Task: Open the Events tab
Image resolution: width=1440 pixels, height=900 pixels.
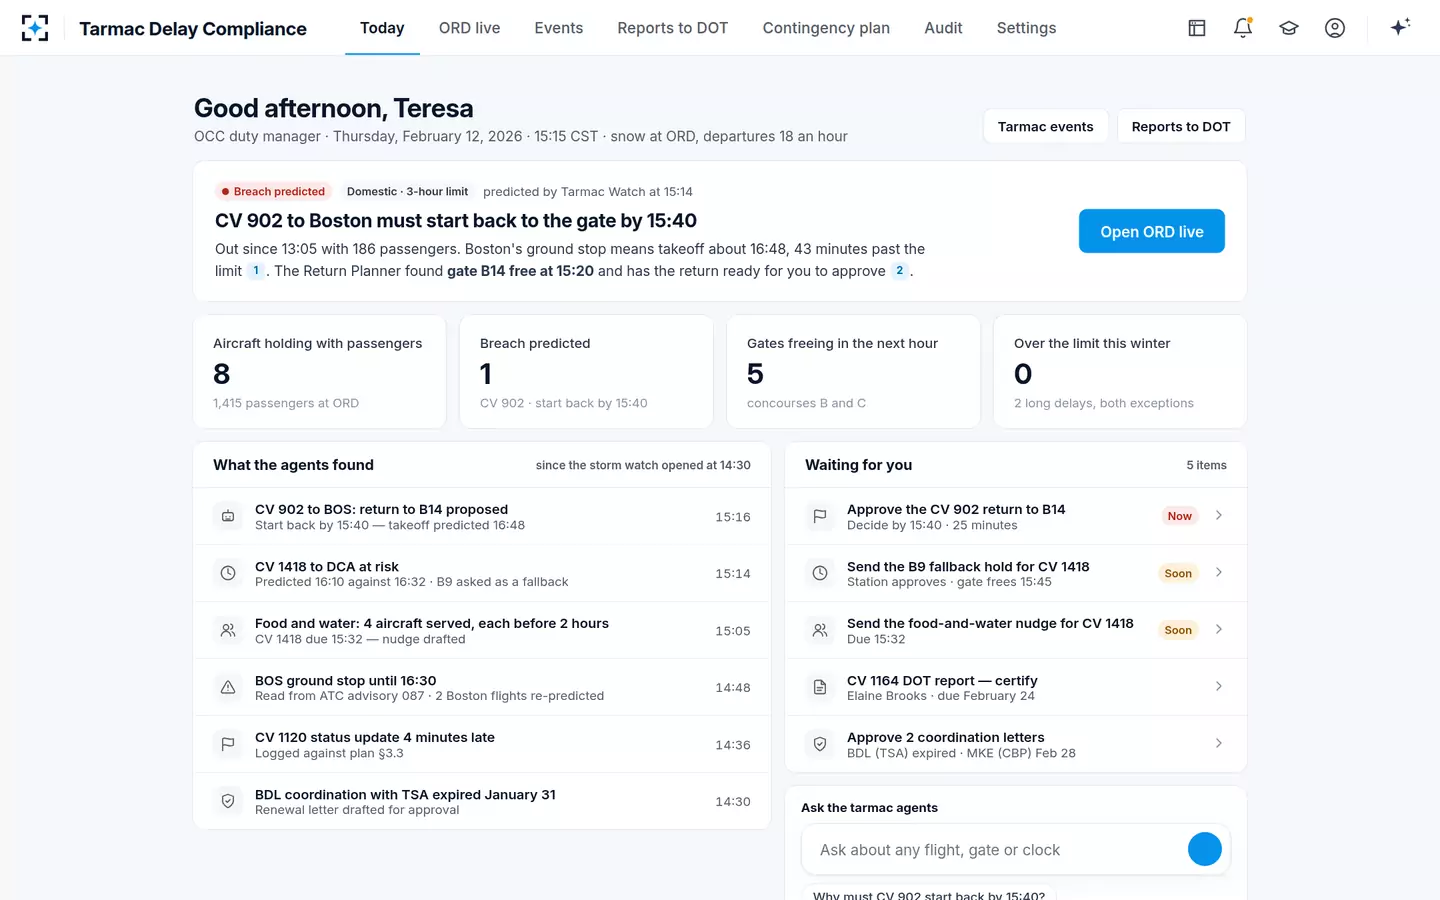Action: [x=559, y=28]
